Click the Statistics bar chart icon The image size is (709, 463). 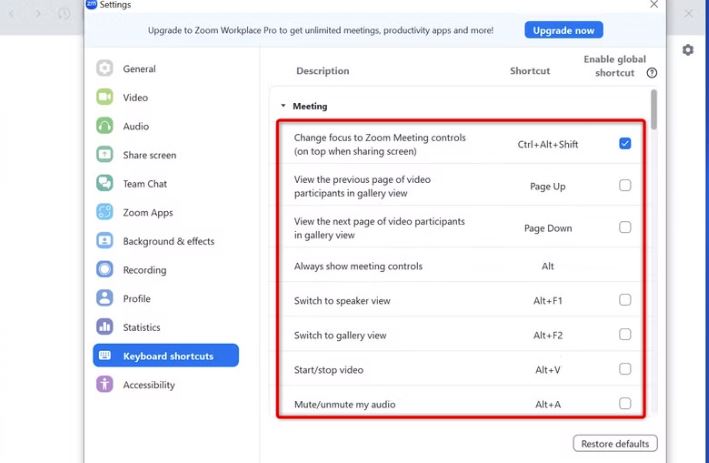point(104,327)
